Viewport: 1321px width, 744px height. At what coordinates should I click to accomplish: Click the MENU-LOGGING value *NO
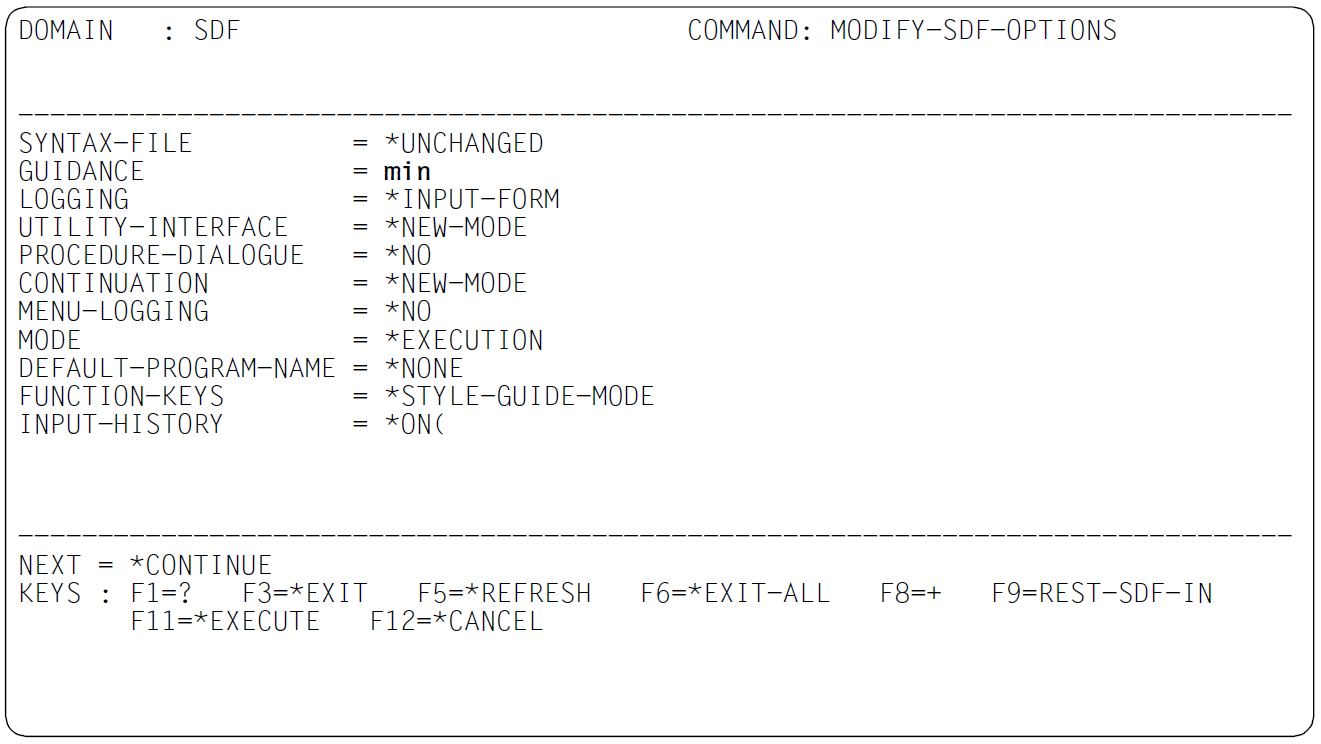pos(408,311)
